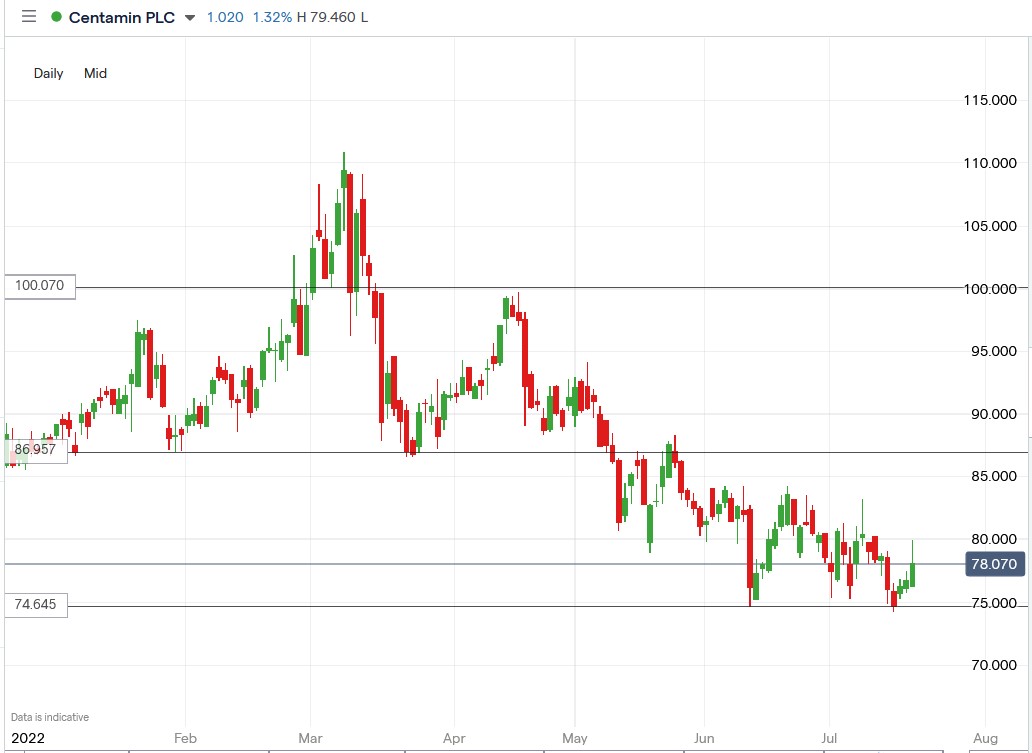The height and width of the screenshot is (753, 1032).
Task: Click the 70.000 price axis label
Action: click(x=993, y=665)
